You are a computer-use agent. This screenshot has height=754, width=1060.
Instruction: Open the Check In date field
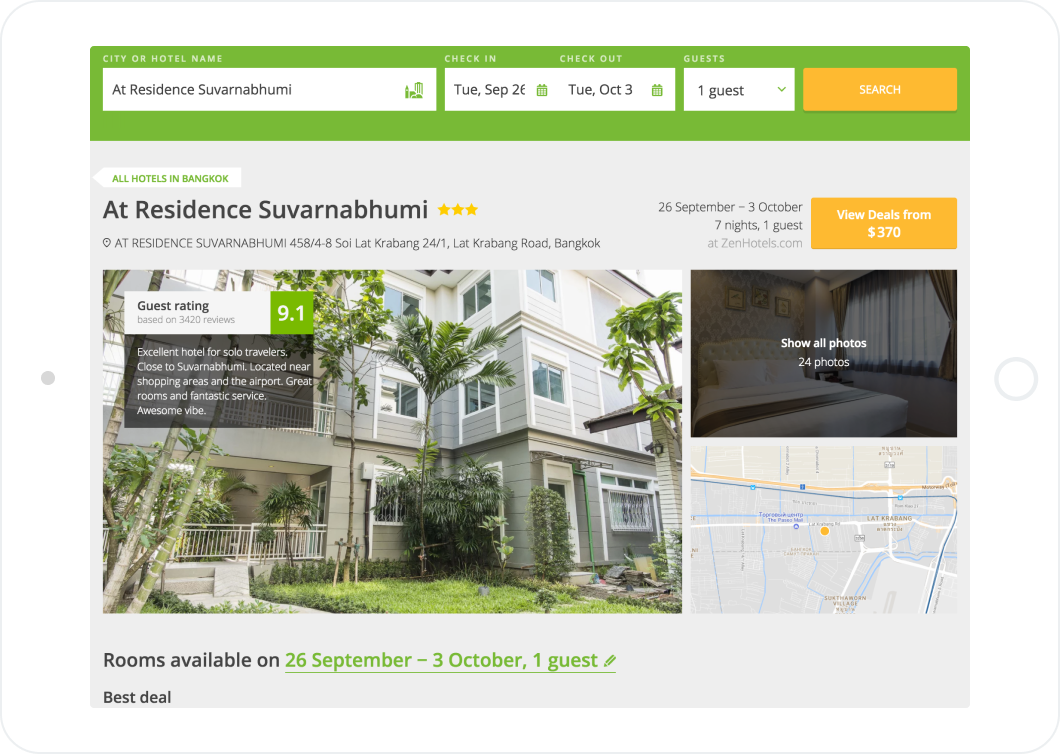[490, 90]
